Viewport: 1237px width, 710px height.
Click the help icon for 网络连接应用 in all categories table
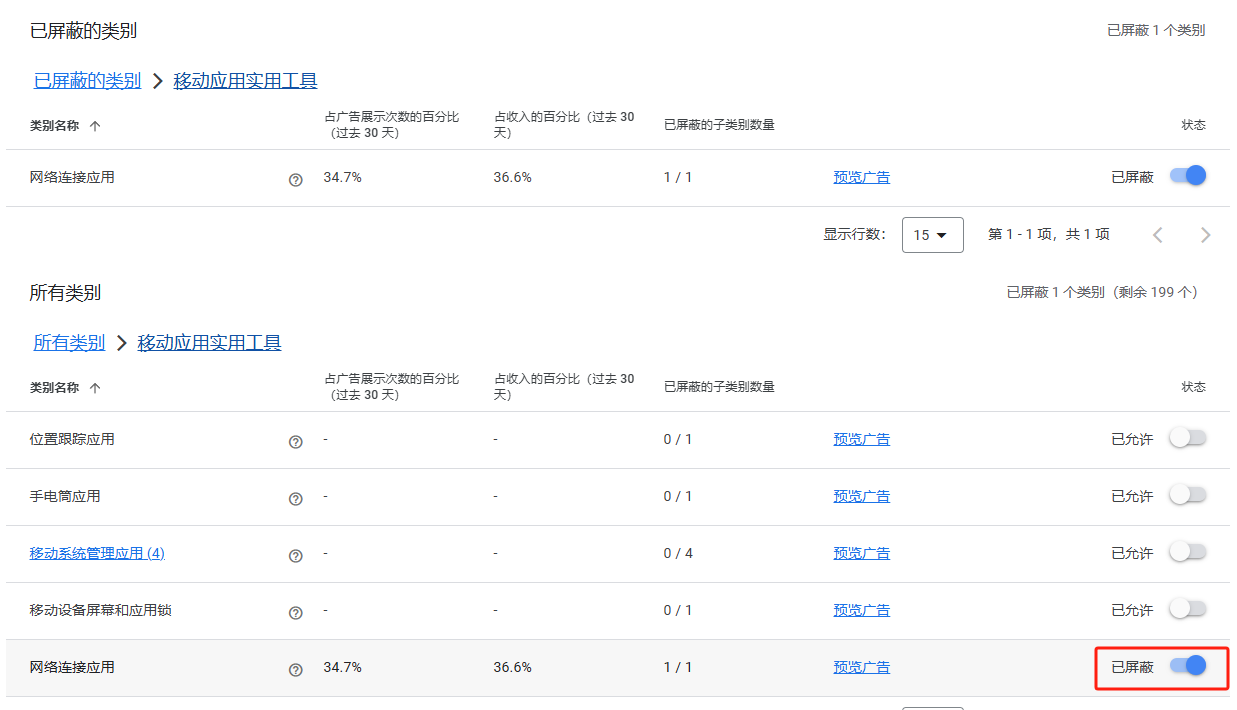(x=295, y=667)
